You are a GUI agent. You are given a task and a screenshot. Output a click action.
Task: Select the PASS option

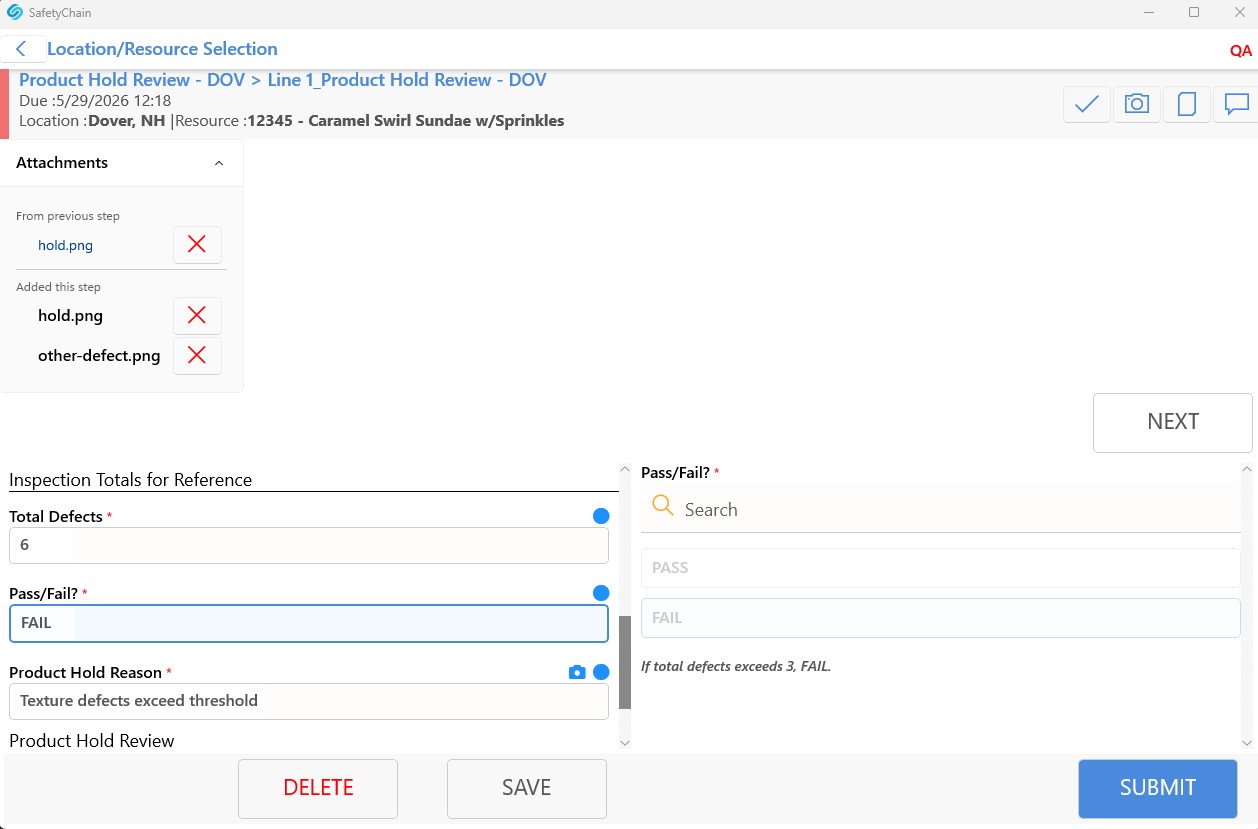pyautogui.click(x=941, y=568)
